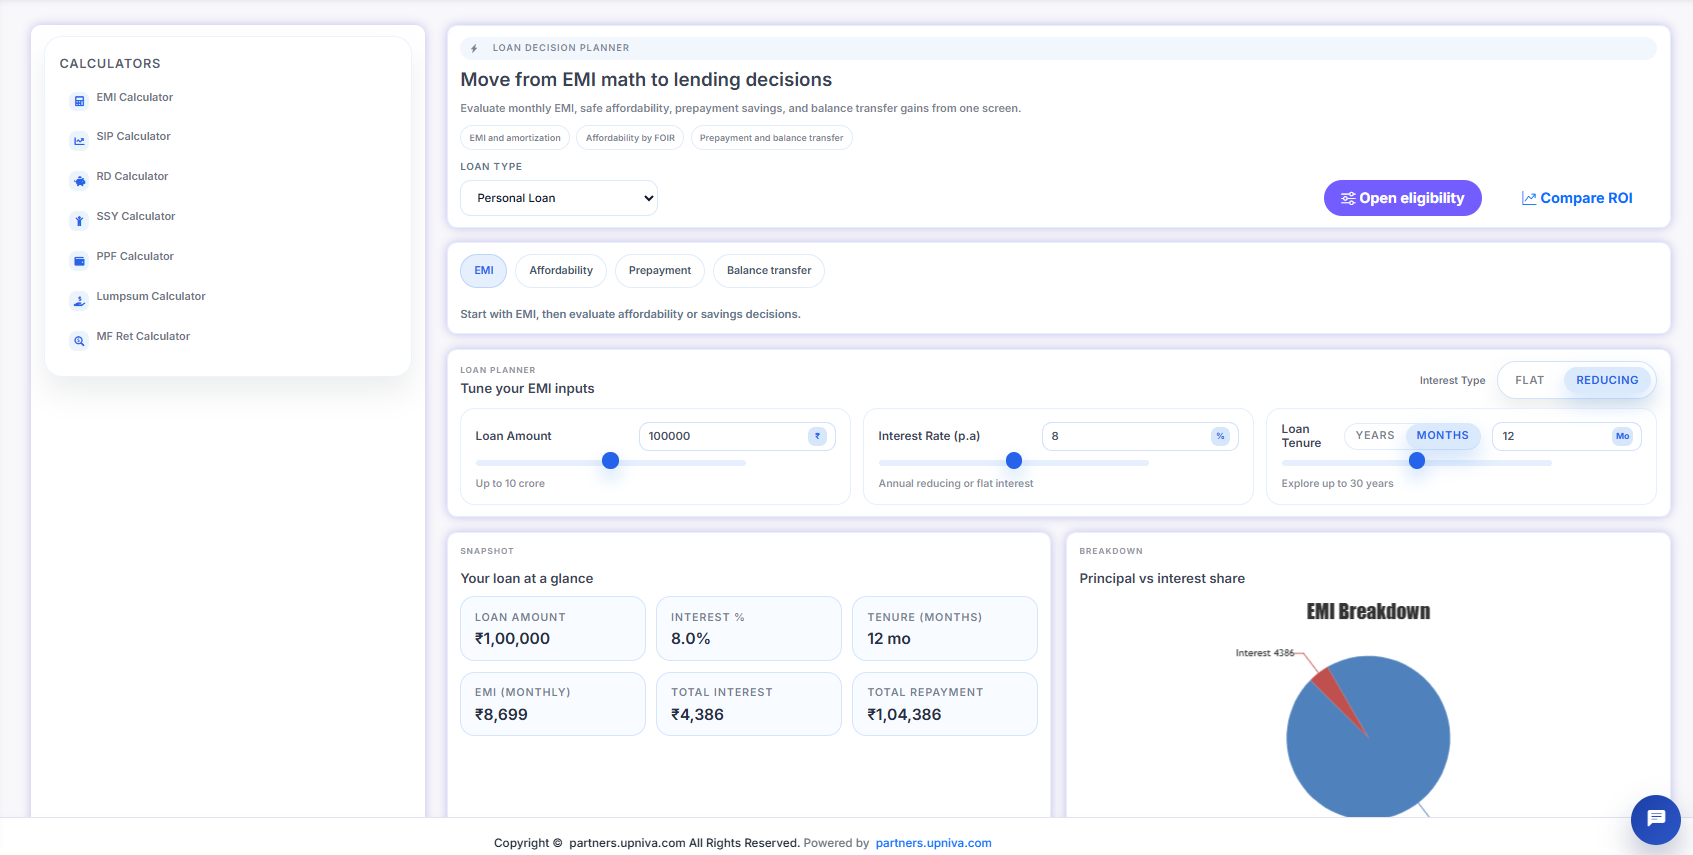Click the Lumpsum Calculator hand icon
Image resolution: width=1693 pixels, height=855 pixels.
(79, 301)
